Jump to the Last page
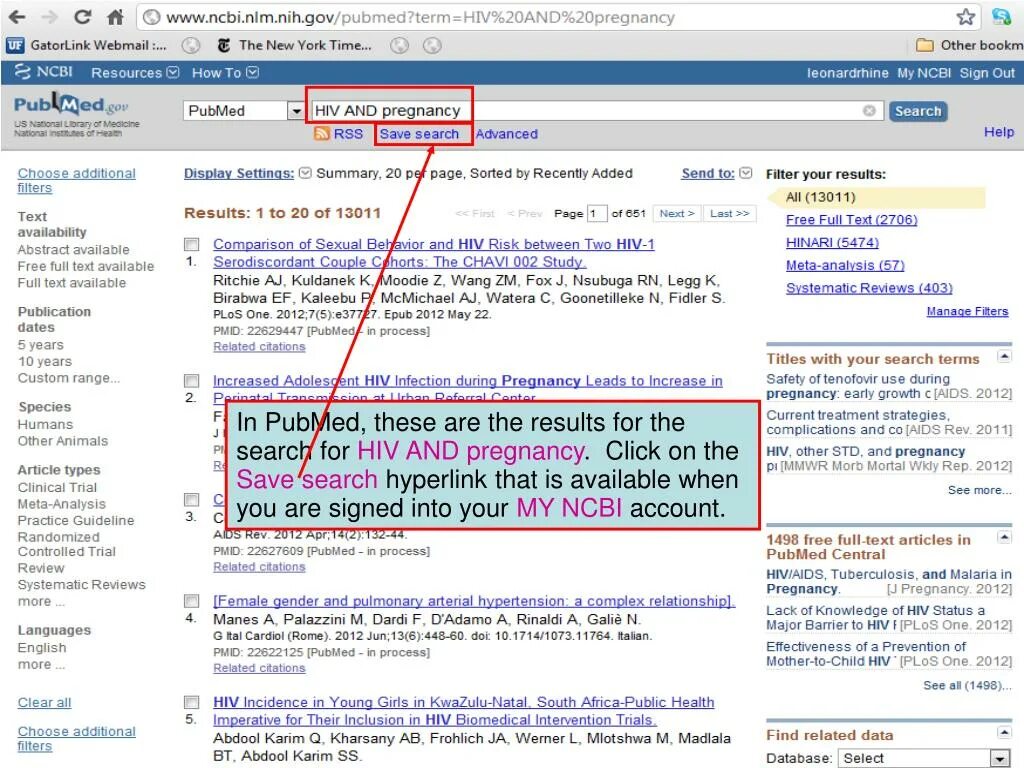Viewport: 1024px width, 768px height. click(729, 214)
